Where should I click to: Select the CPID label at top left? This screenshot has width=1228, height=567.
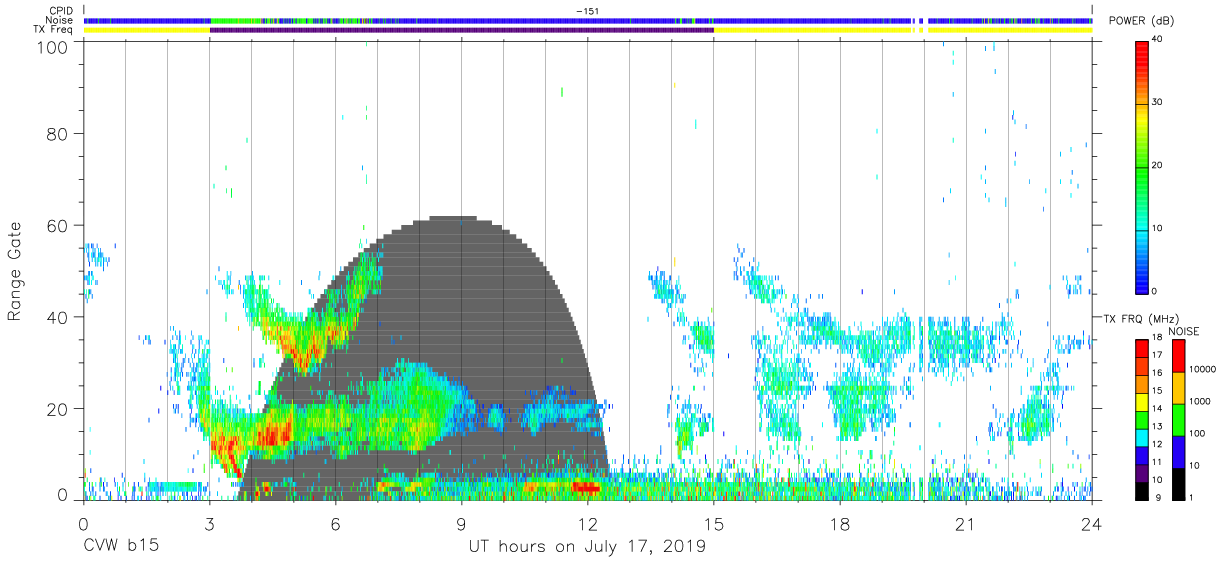pyautogui.click(x=60, y=11)
